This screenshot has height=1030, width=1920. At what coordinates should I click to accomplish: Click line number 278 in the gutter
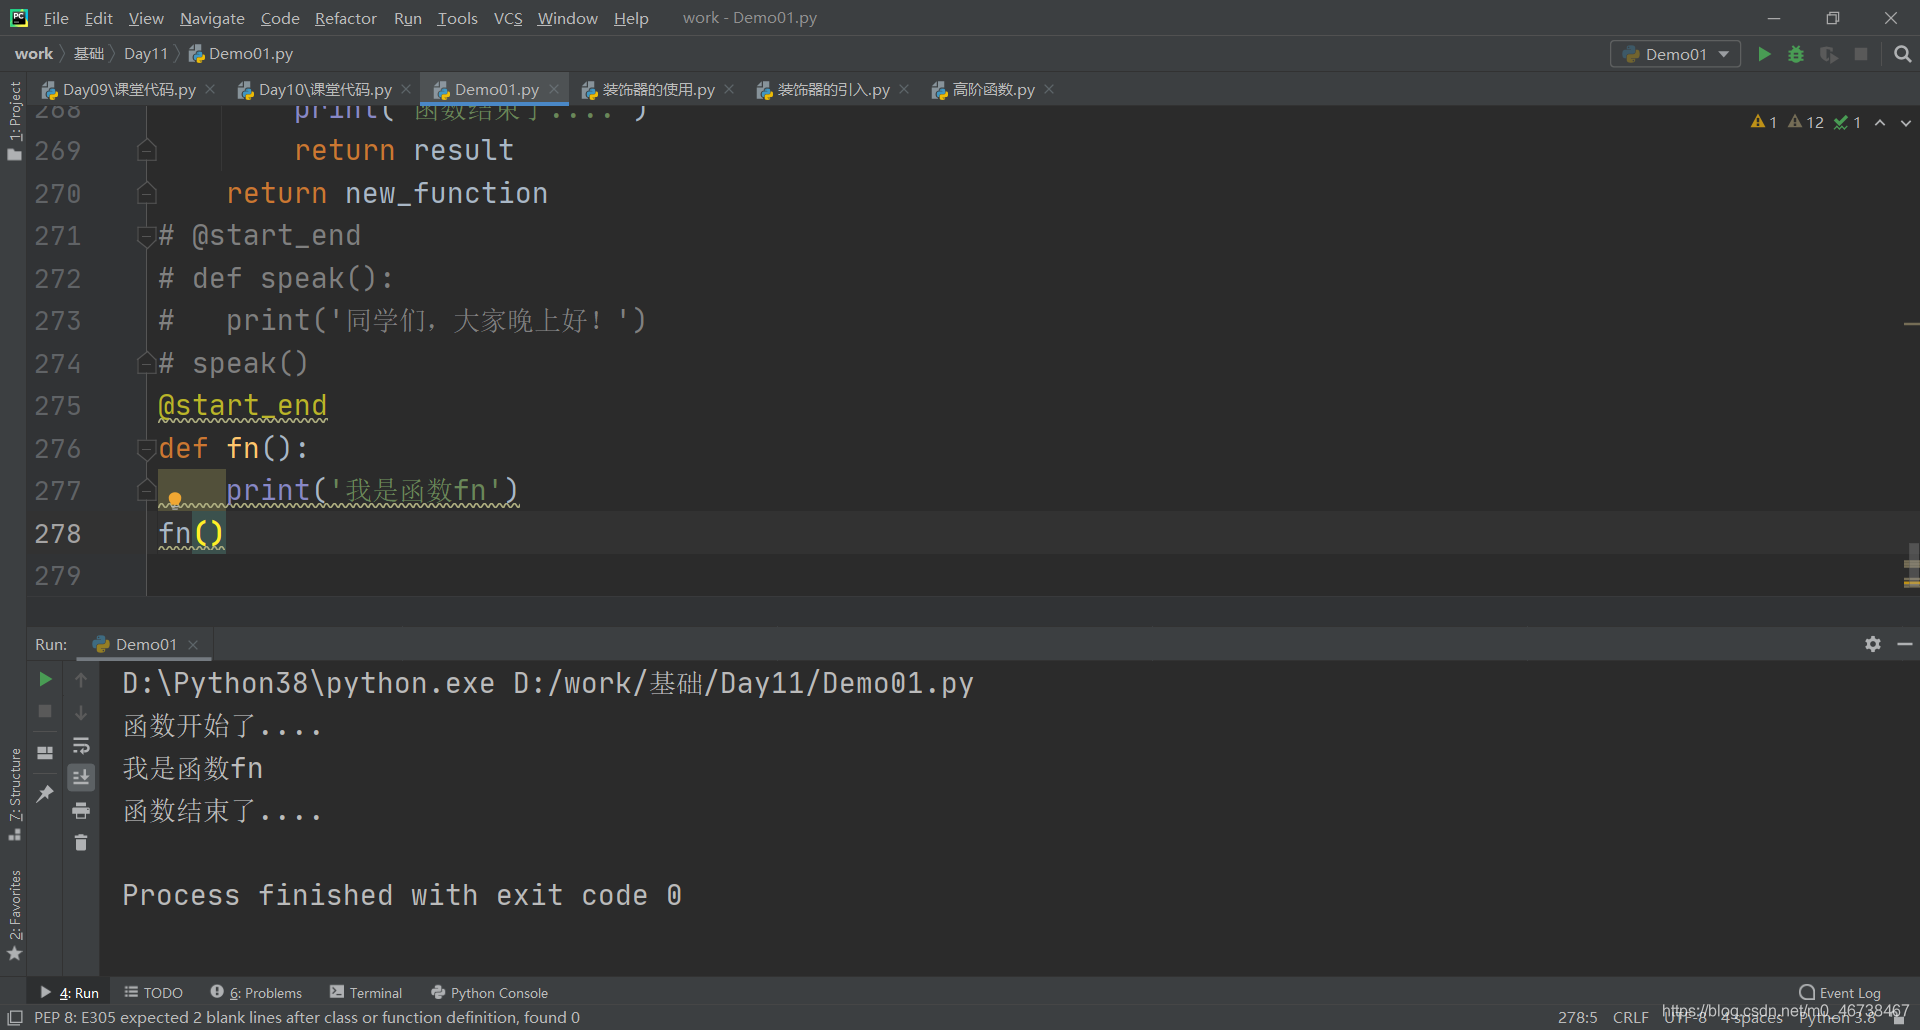(58, 533)
